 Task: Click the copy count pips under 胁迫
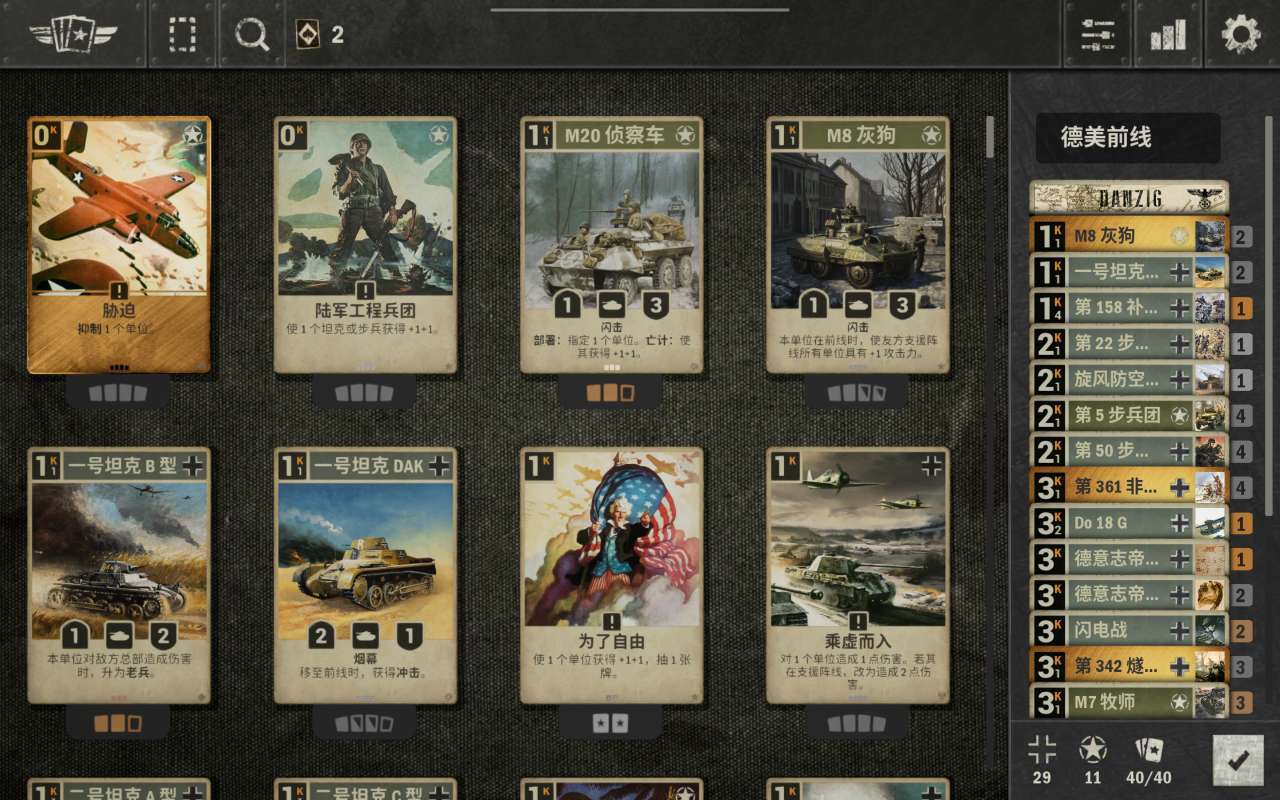(118, 393)
